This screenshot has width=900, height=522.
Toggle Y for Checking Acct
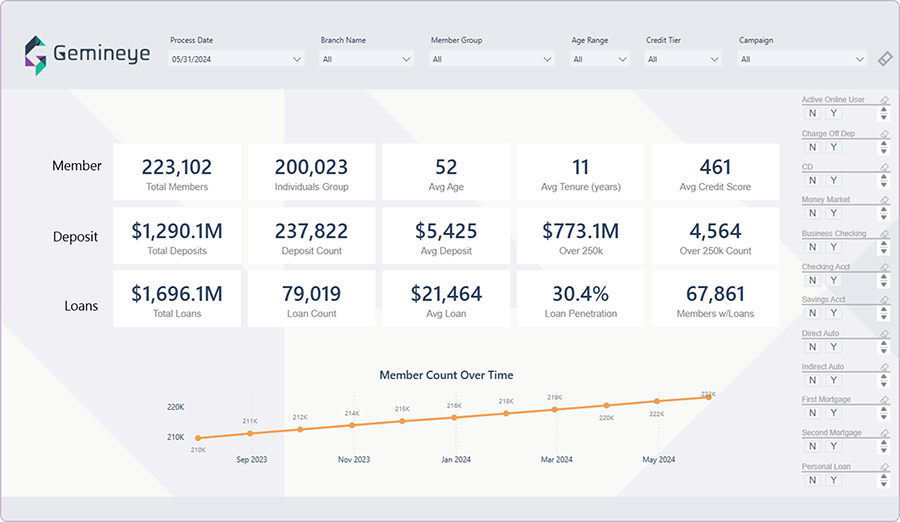(833, 281)
